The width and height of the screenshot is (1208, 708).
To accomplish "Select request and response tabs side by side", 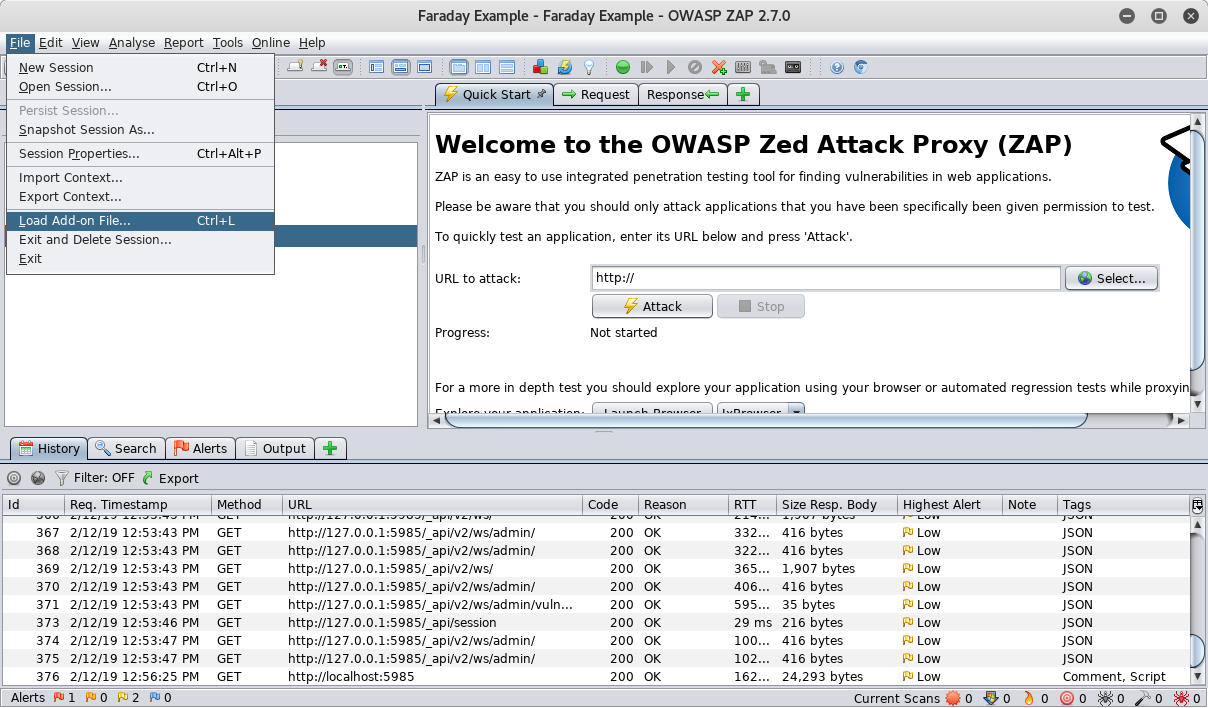I will [x=459, y=67].
